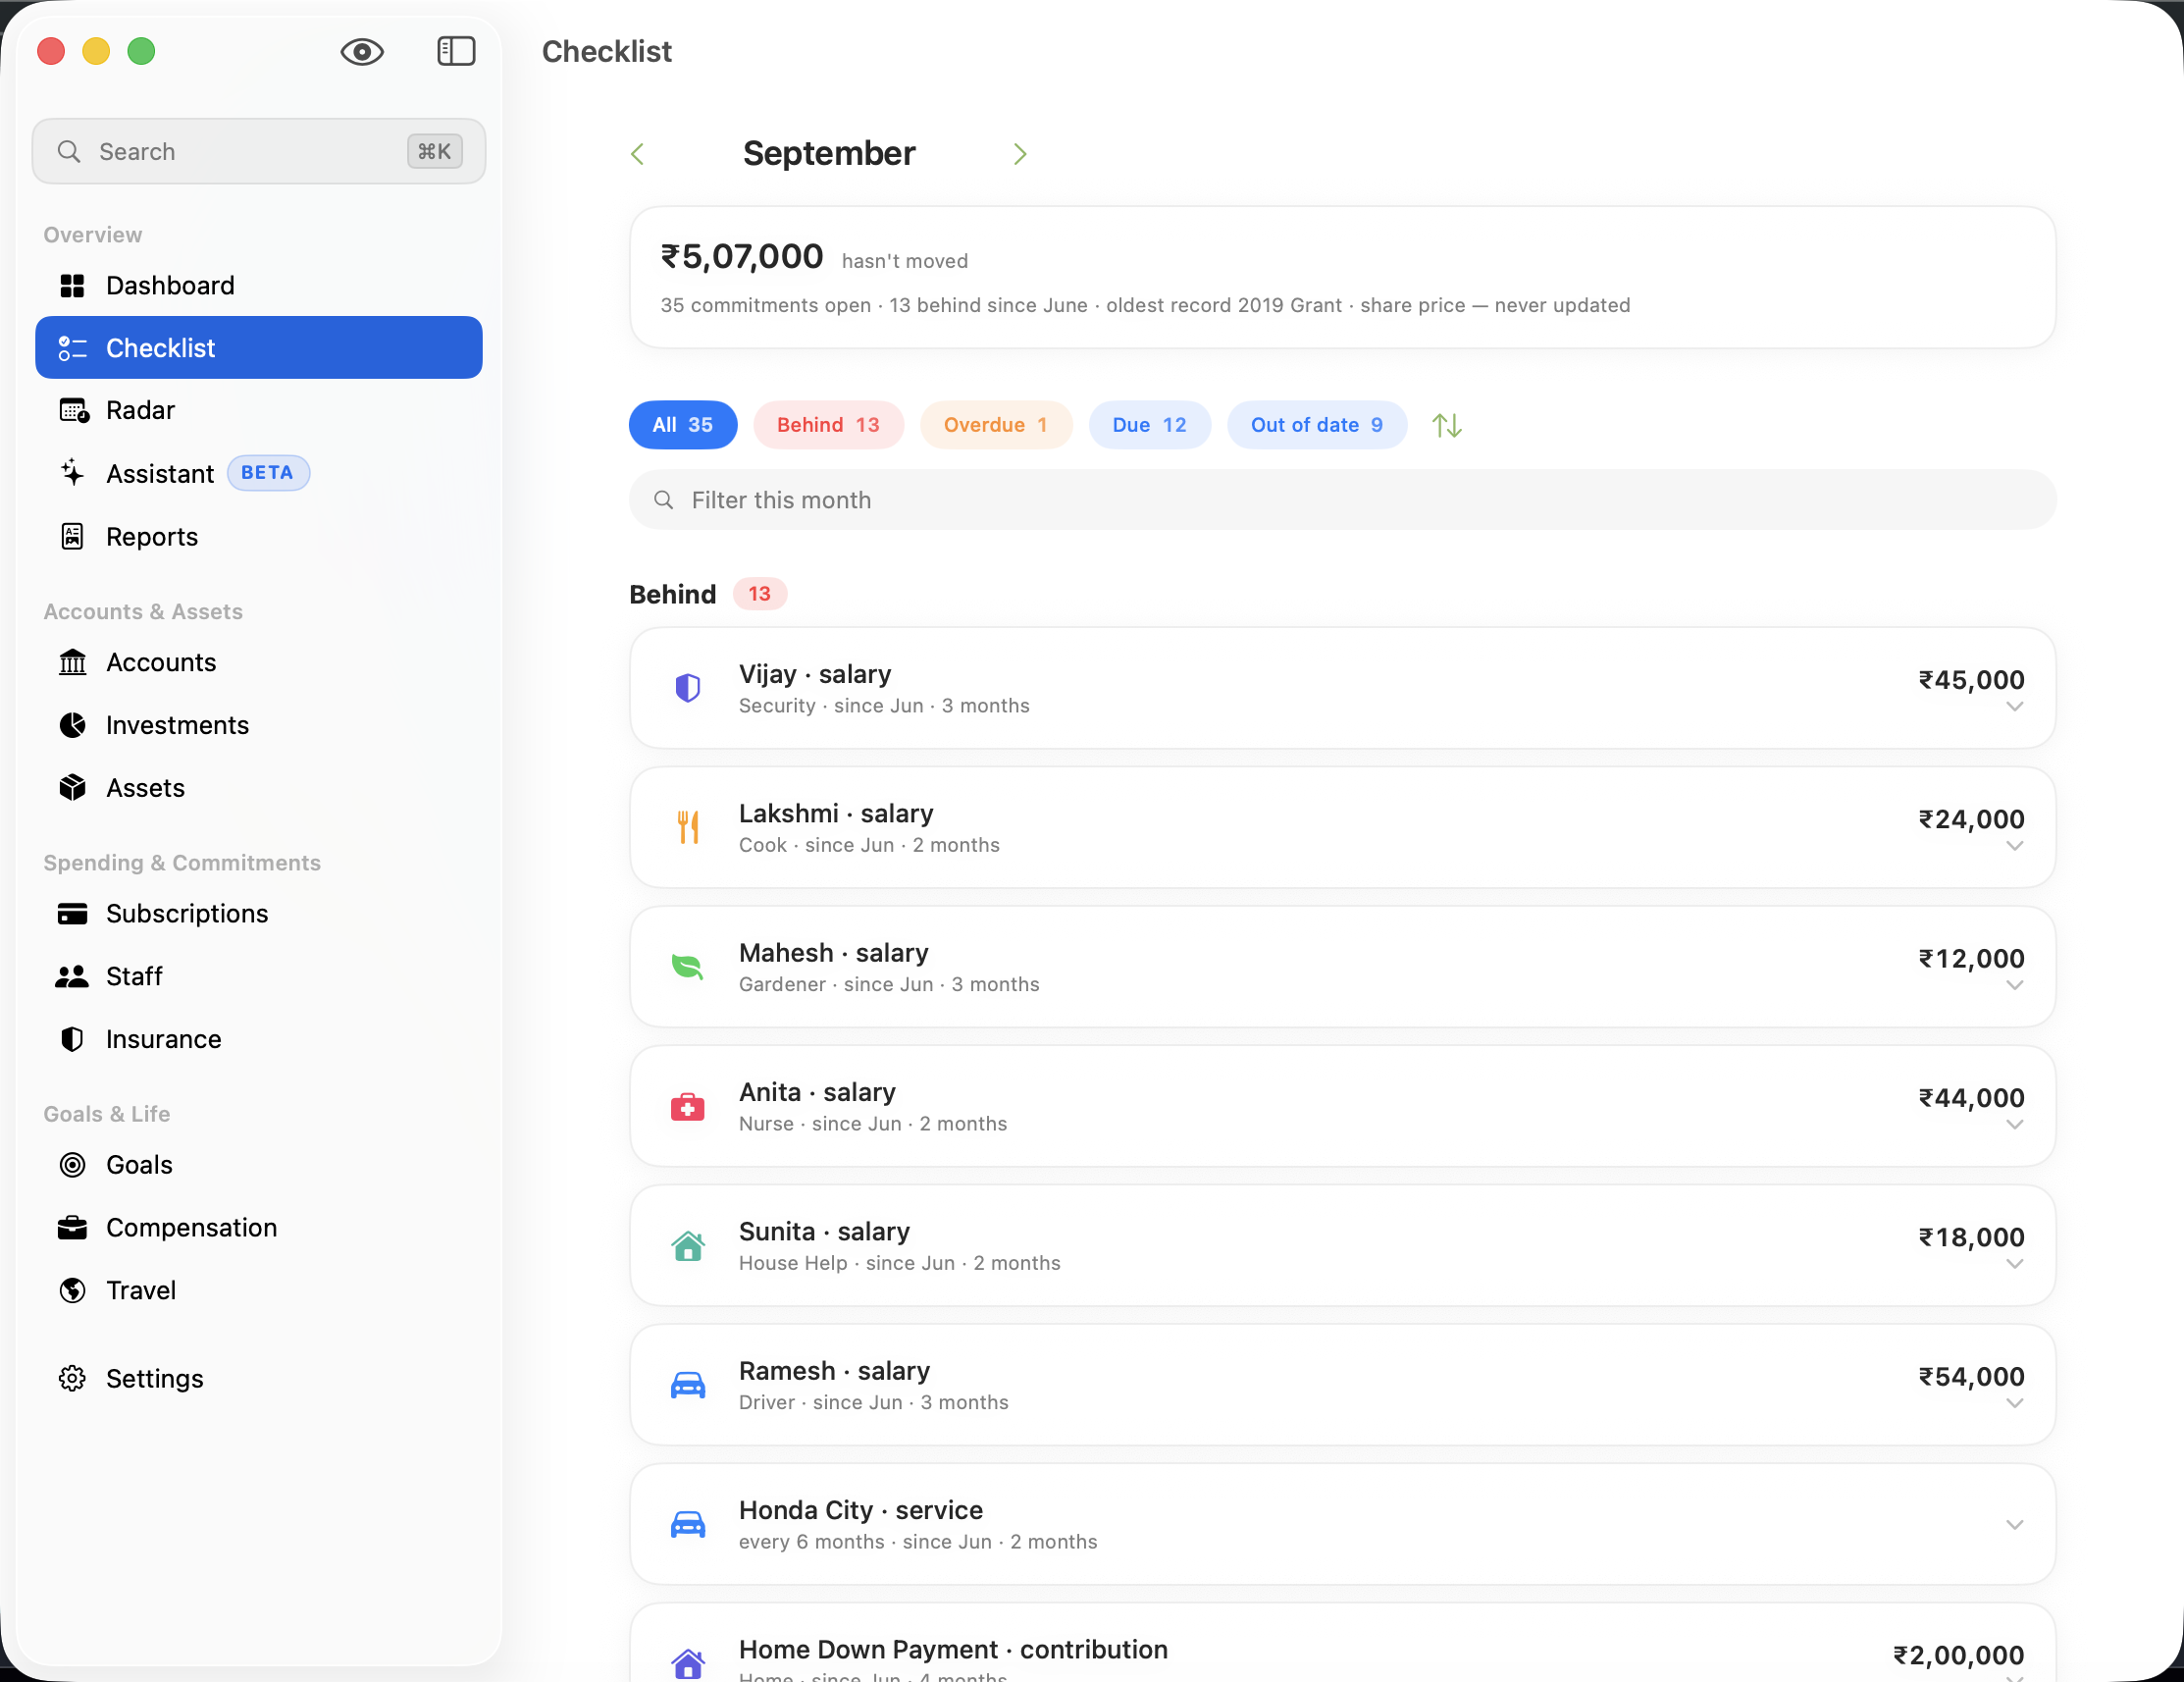Click Anita's nurse medical kit icon
Viewport: 2184px width, 1682px height.
click(x=688, y=1107)
